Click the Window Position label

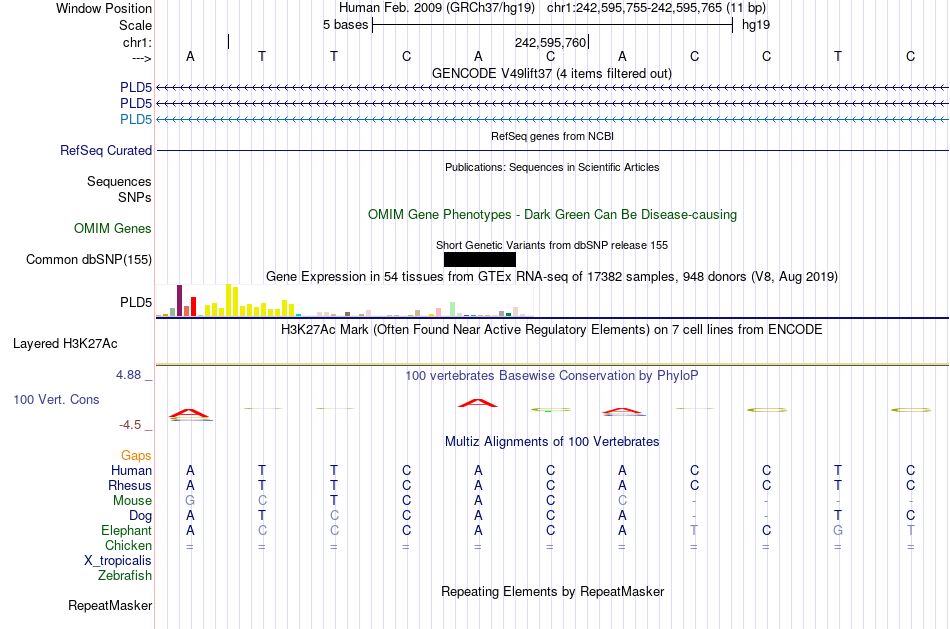[104, 8]
